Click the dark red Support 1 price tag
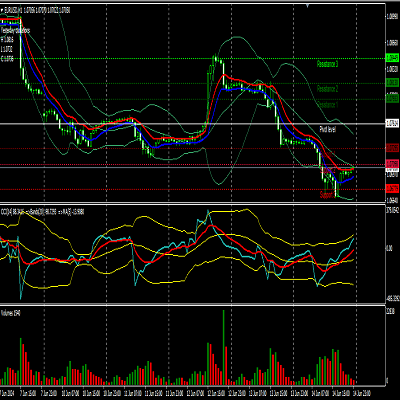400x400 pixels. point(392,148)
